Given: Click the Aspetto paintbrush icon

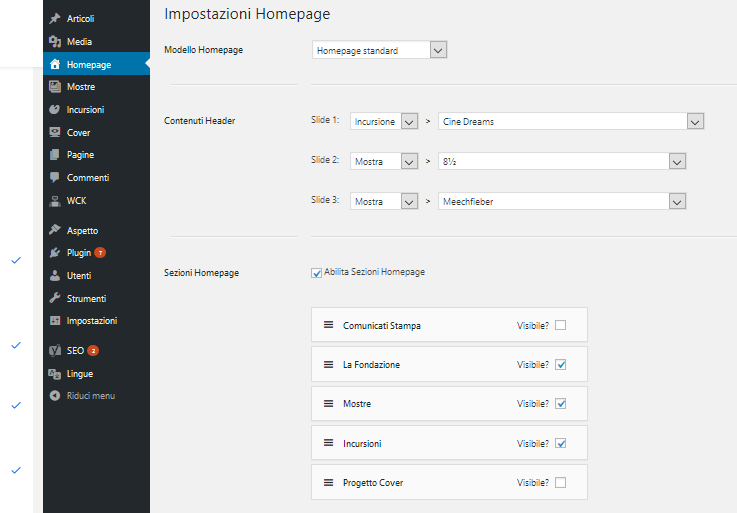Looking at the screenshot, I should click(x=55, y=231).
